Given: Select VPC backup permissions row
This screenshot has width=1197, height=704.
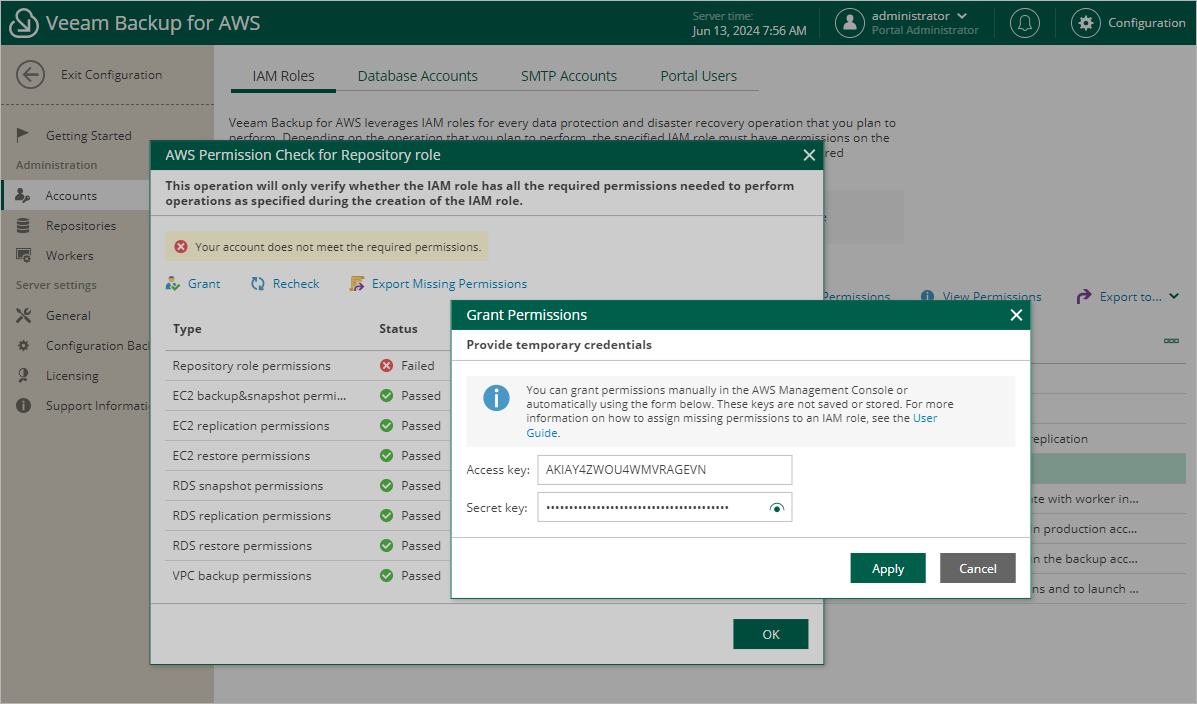Looking at the screenshot, I should [x=308, y=575].
